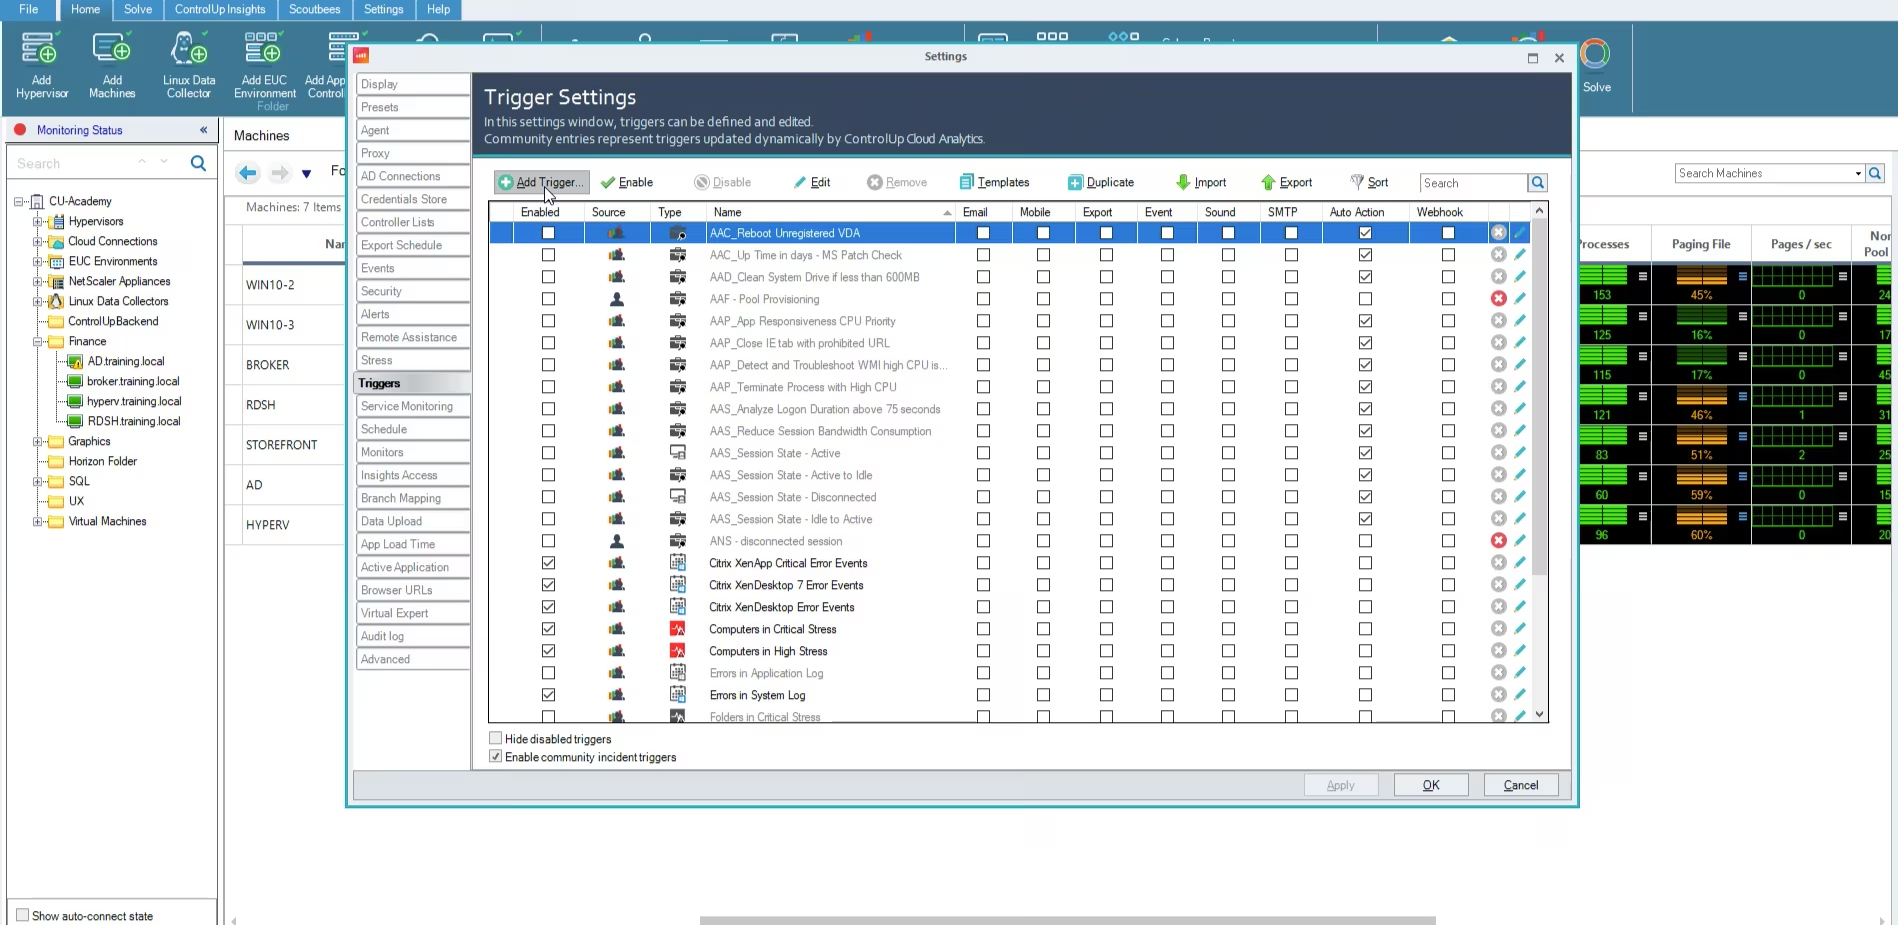
Task: Click the Cancel button
Action: pyautogui.click(x=1521, y=785)
